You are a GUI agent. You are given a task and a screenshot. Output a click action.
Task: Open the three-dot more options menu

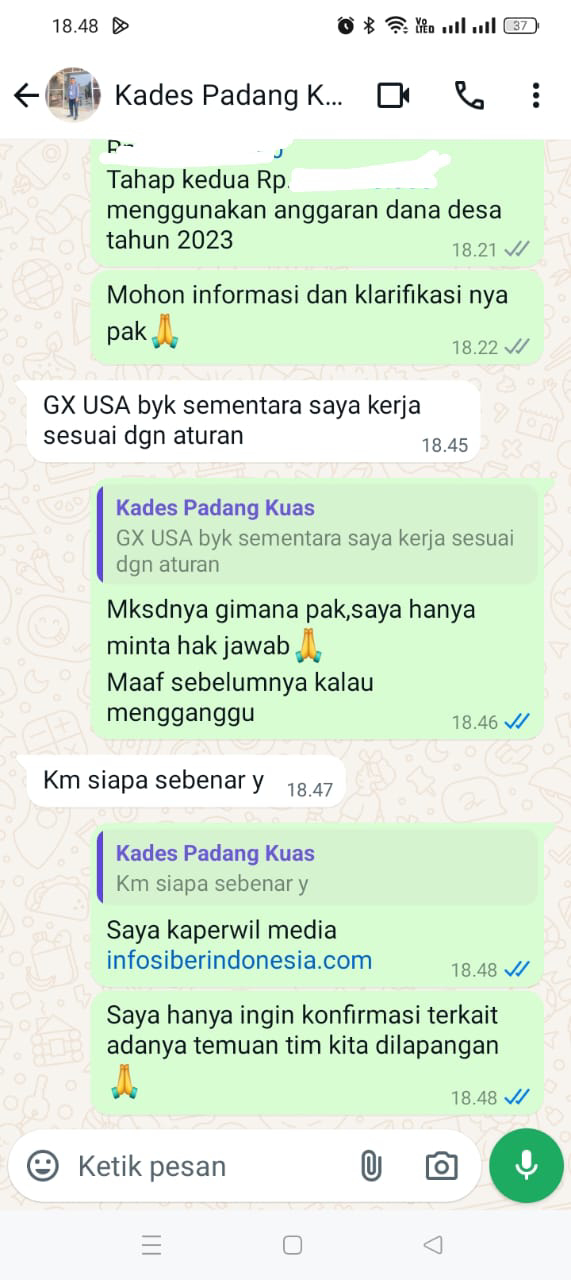[x=536, y=95]
